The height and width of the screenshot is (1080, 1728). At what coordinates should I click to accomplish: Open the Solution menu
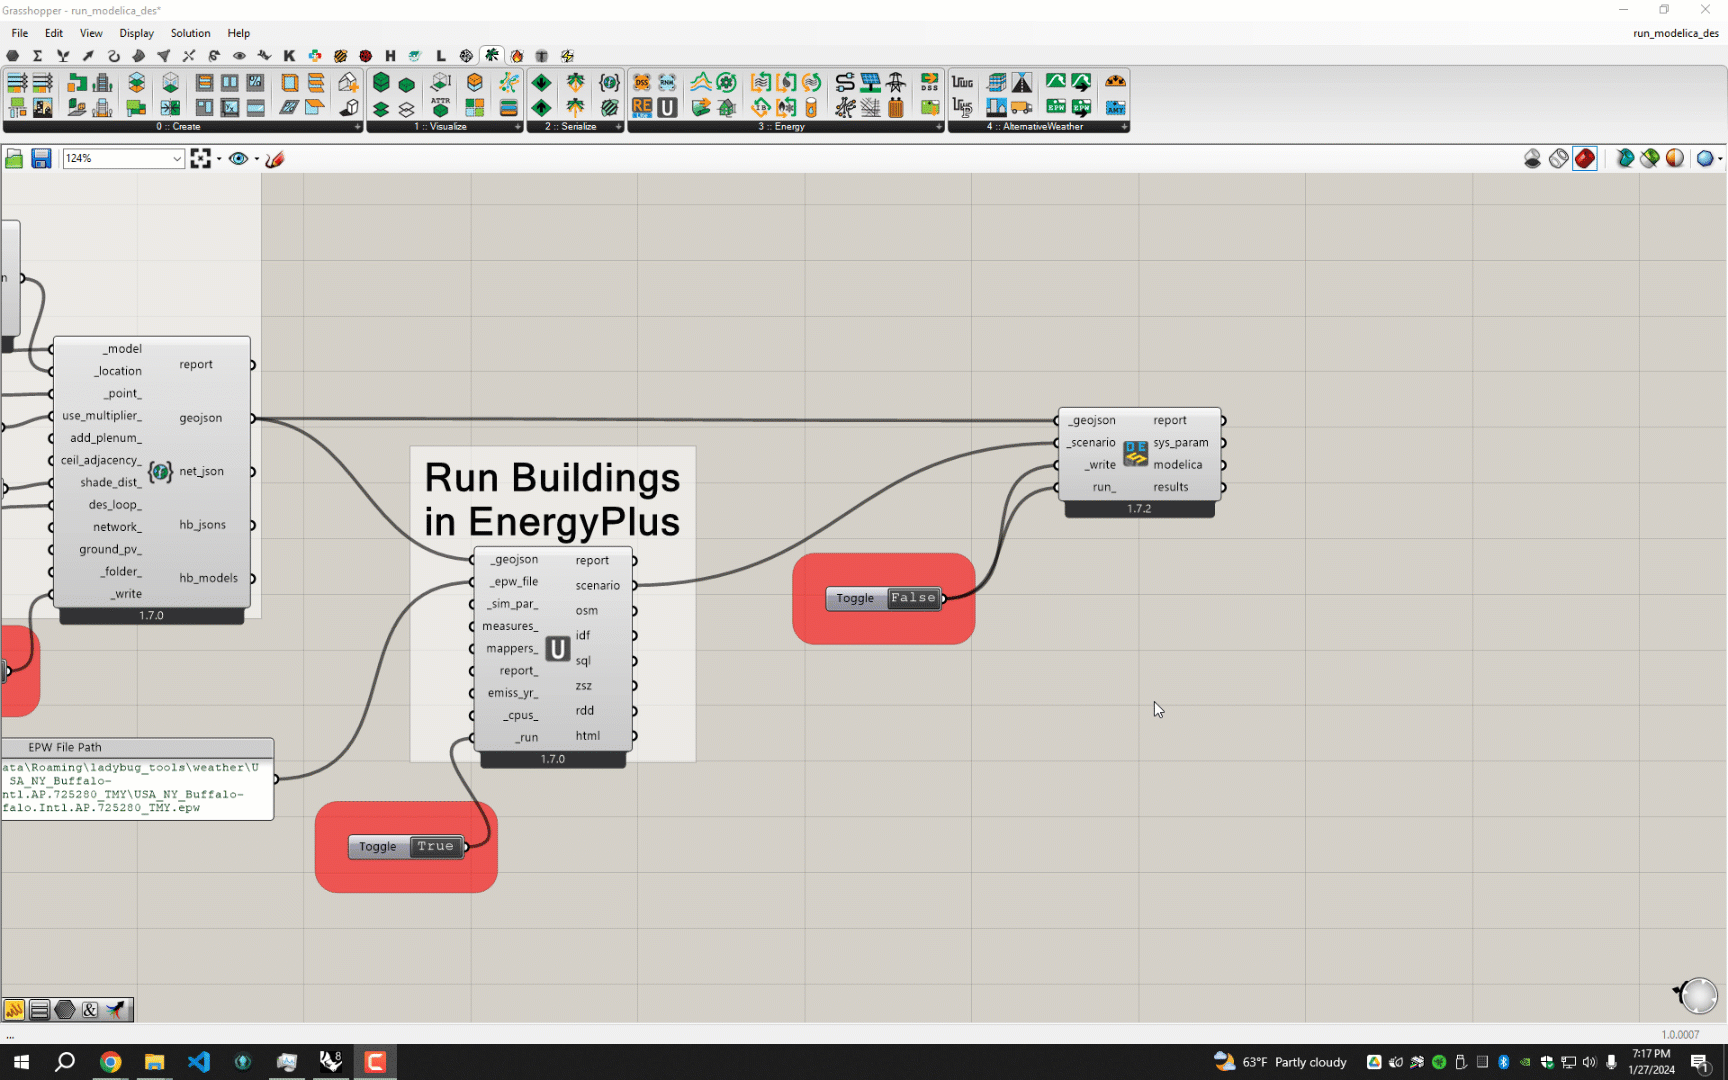pyautogui.click(x=190, y=32)
